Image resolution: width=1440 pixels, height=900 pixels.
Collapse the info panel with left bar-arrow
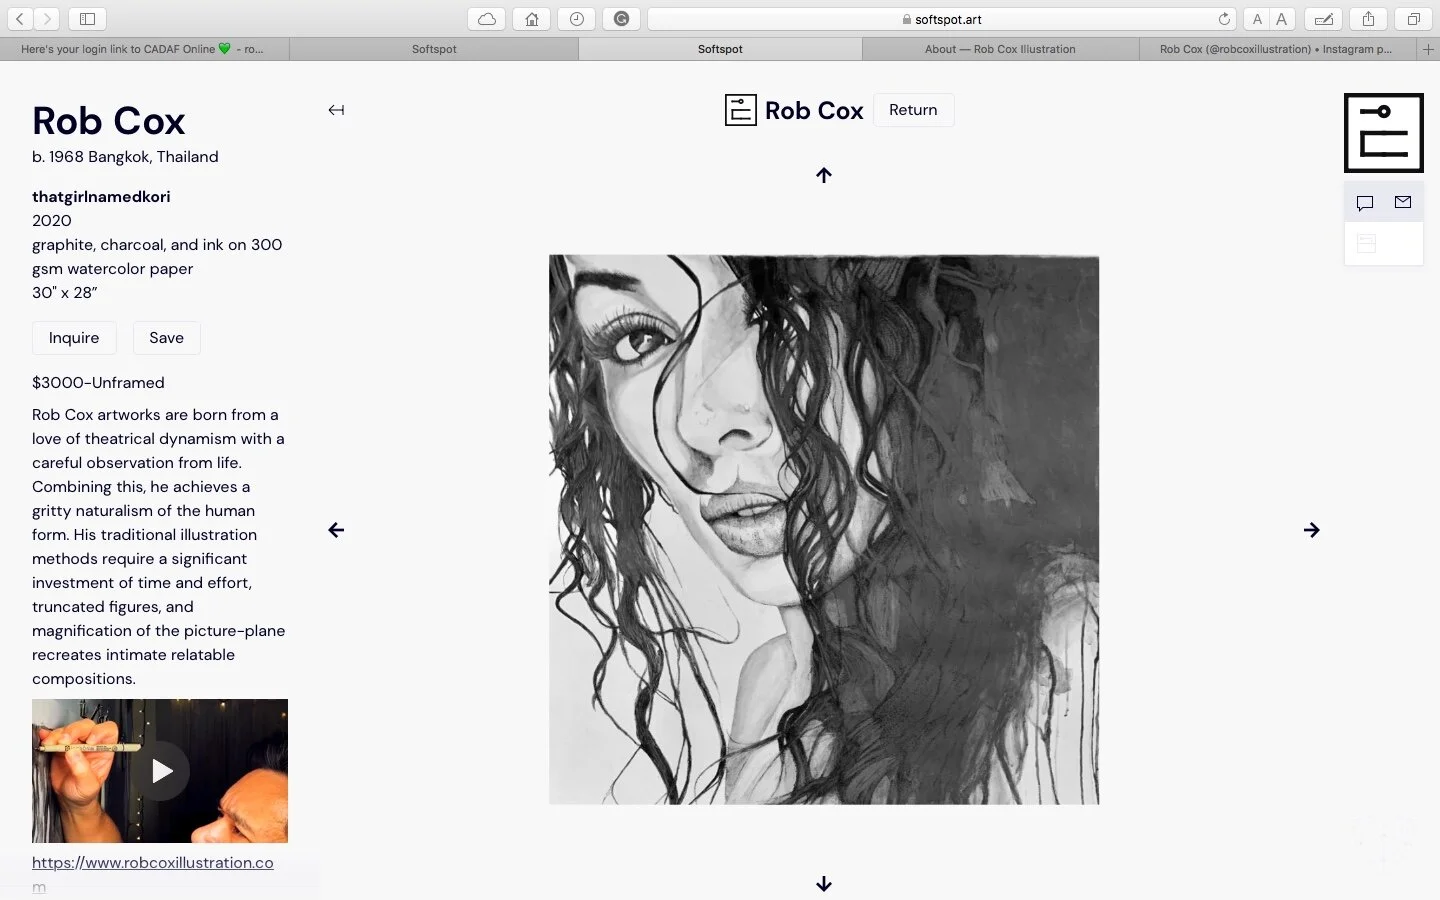tap(336, 110)
